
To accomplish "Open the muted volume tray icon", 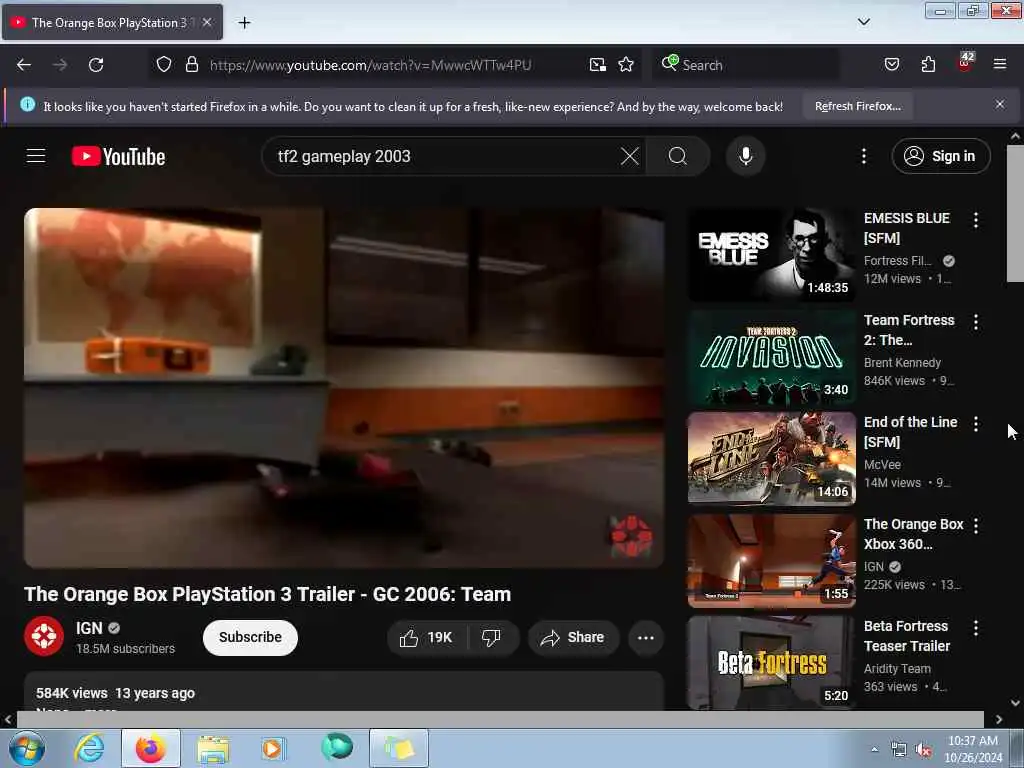I will coord(923,750).
